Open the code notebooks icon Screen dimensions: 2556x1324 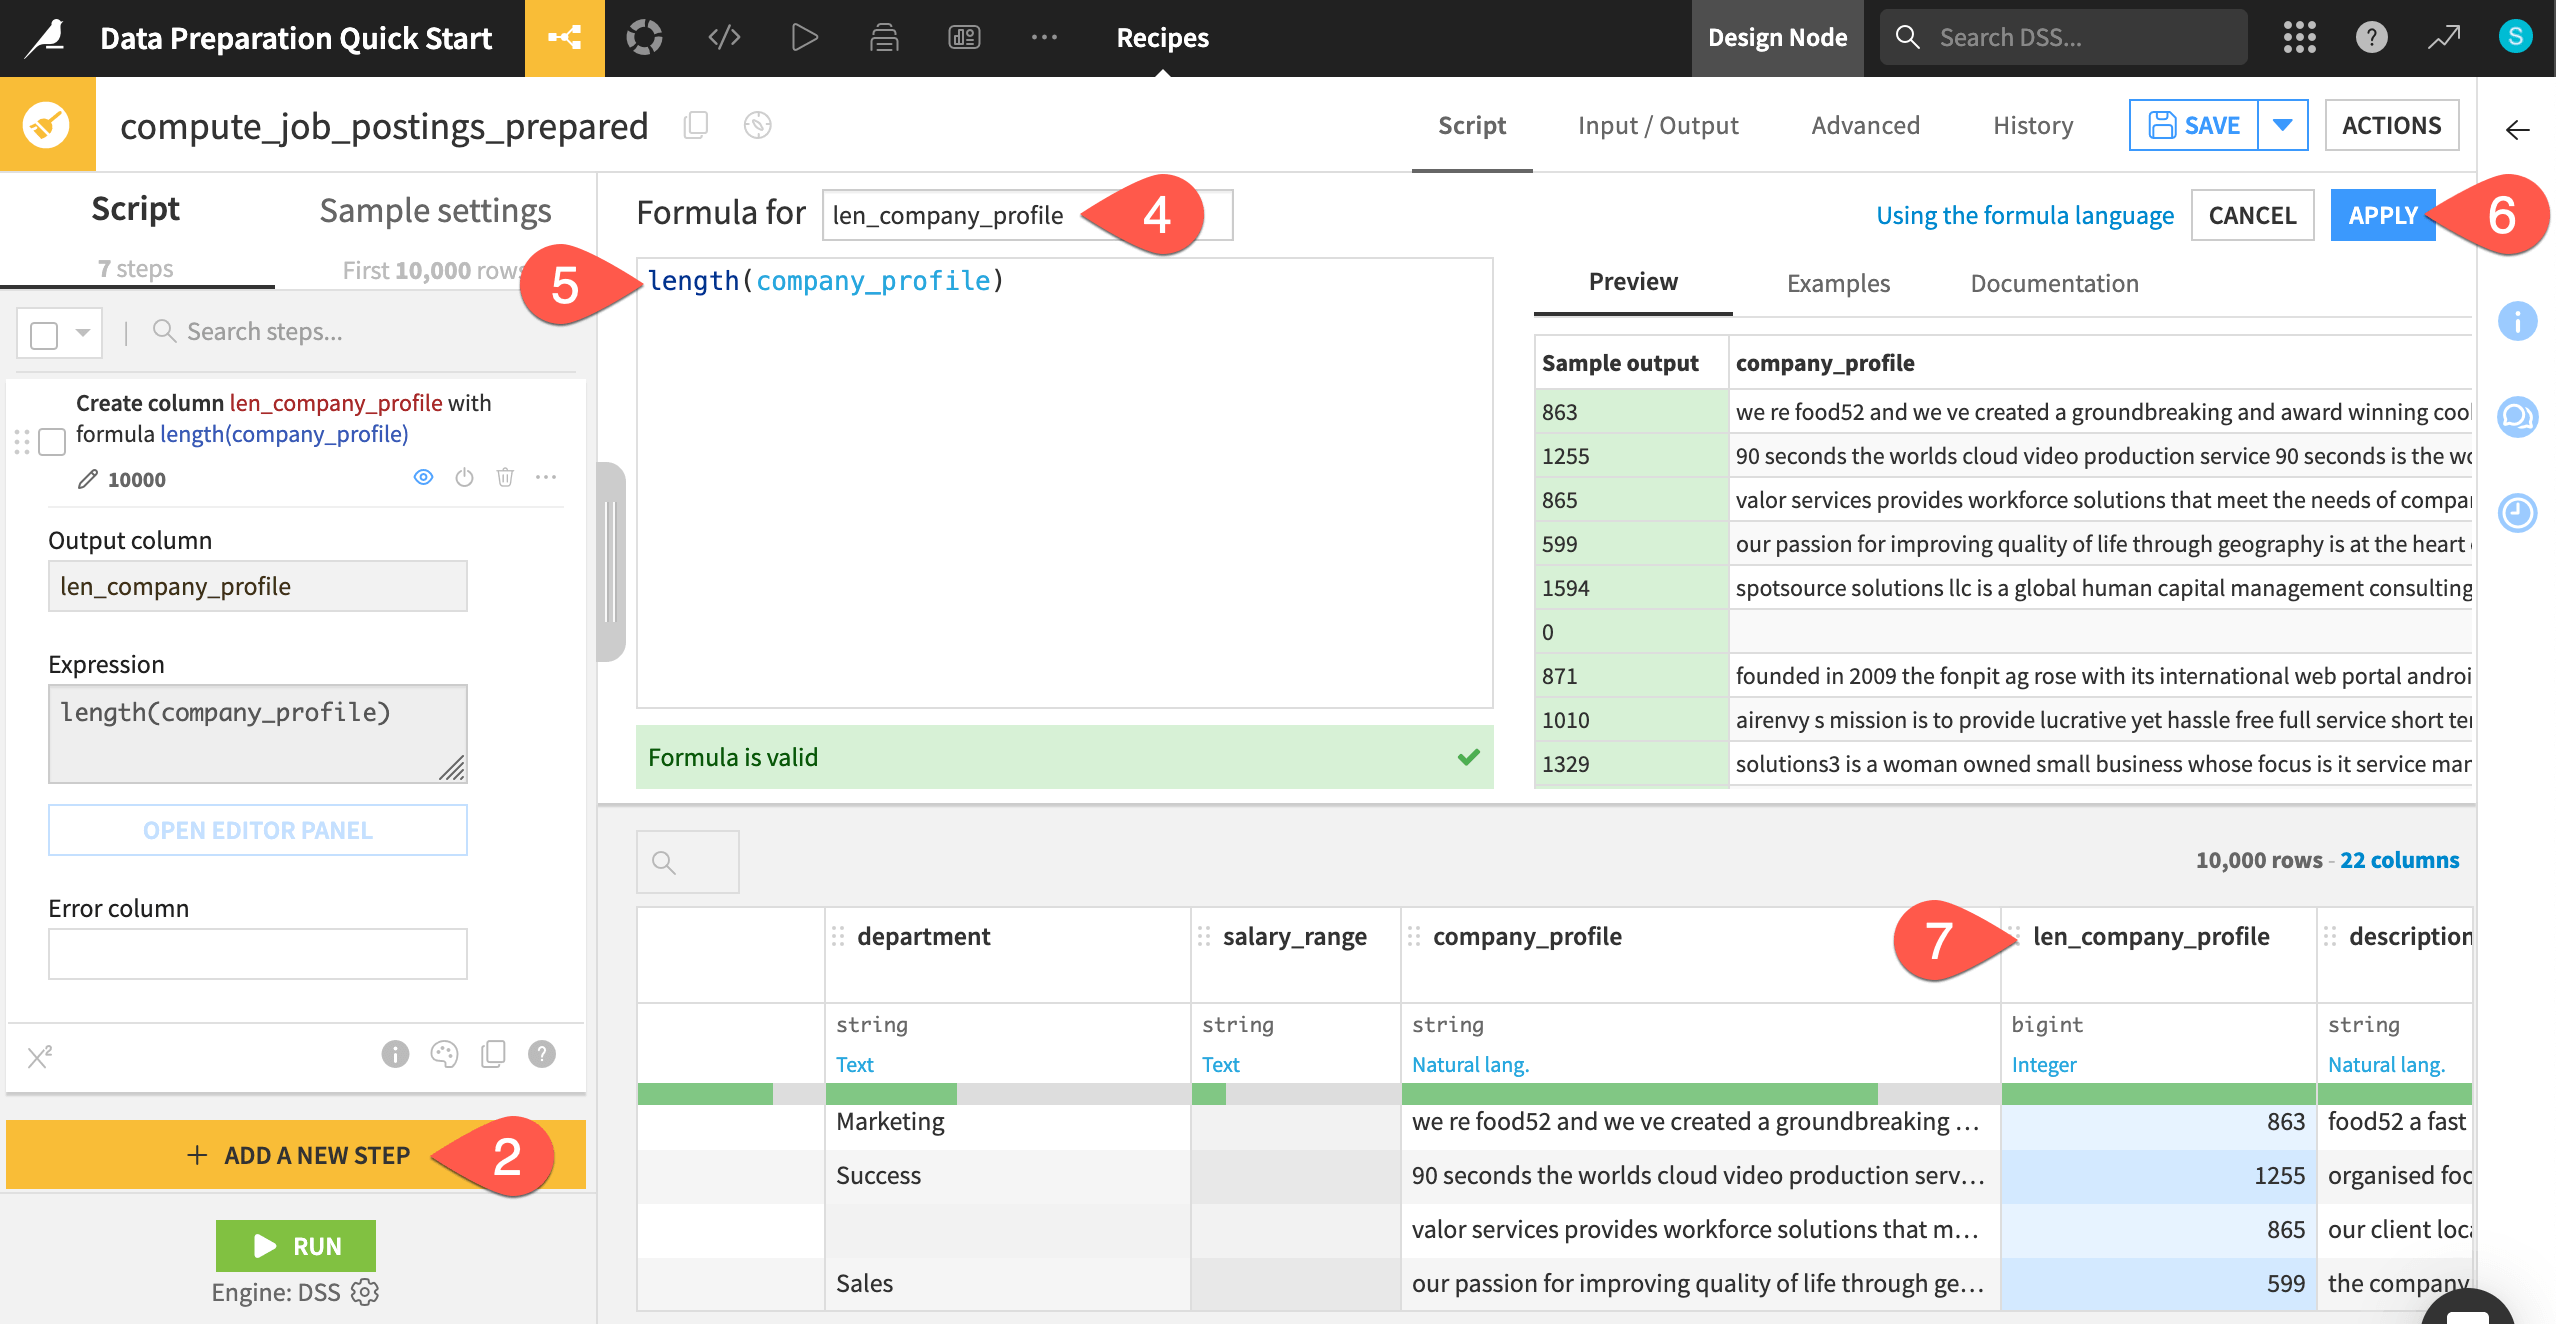(x=724, y=38)
